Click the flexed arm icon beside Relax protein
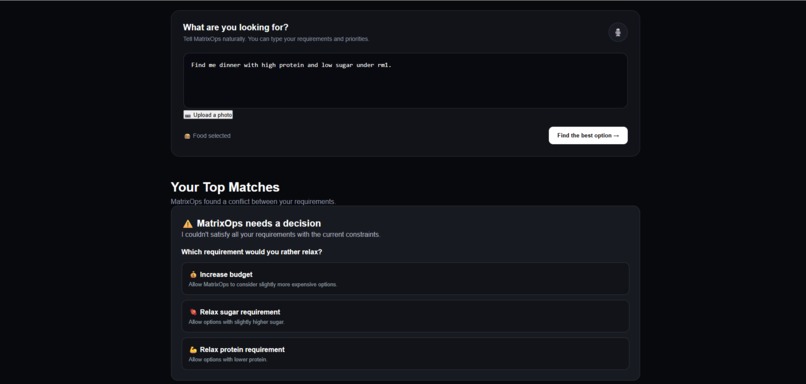The image size is (806, 384). tap(193, 350)
